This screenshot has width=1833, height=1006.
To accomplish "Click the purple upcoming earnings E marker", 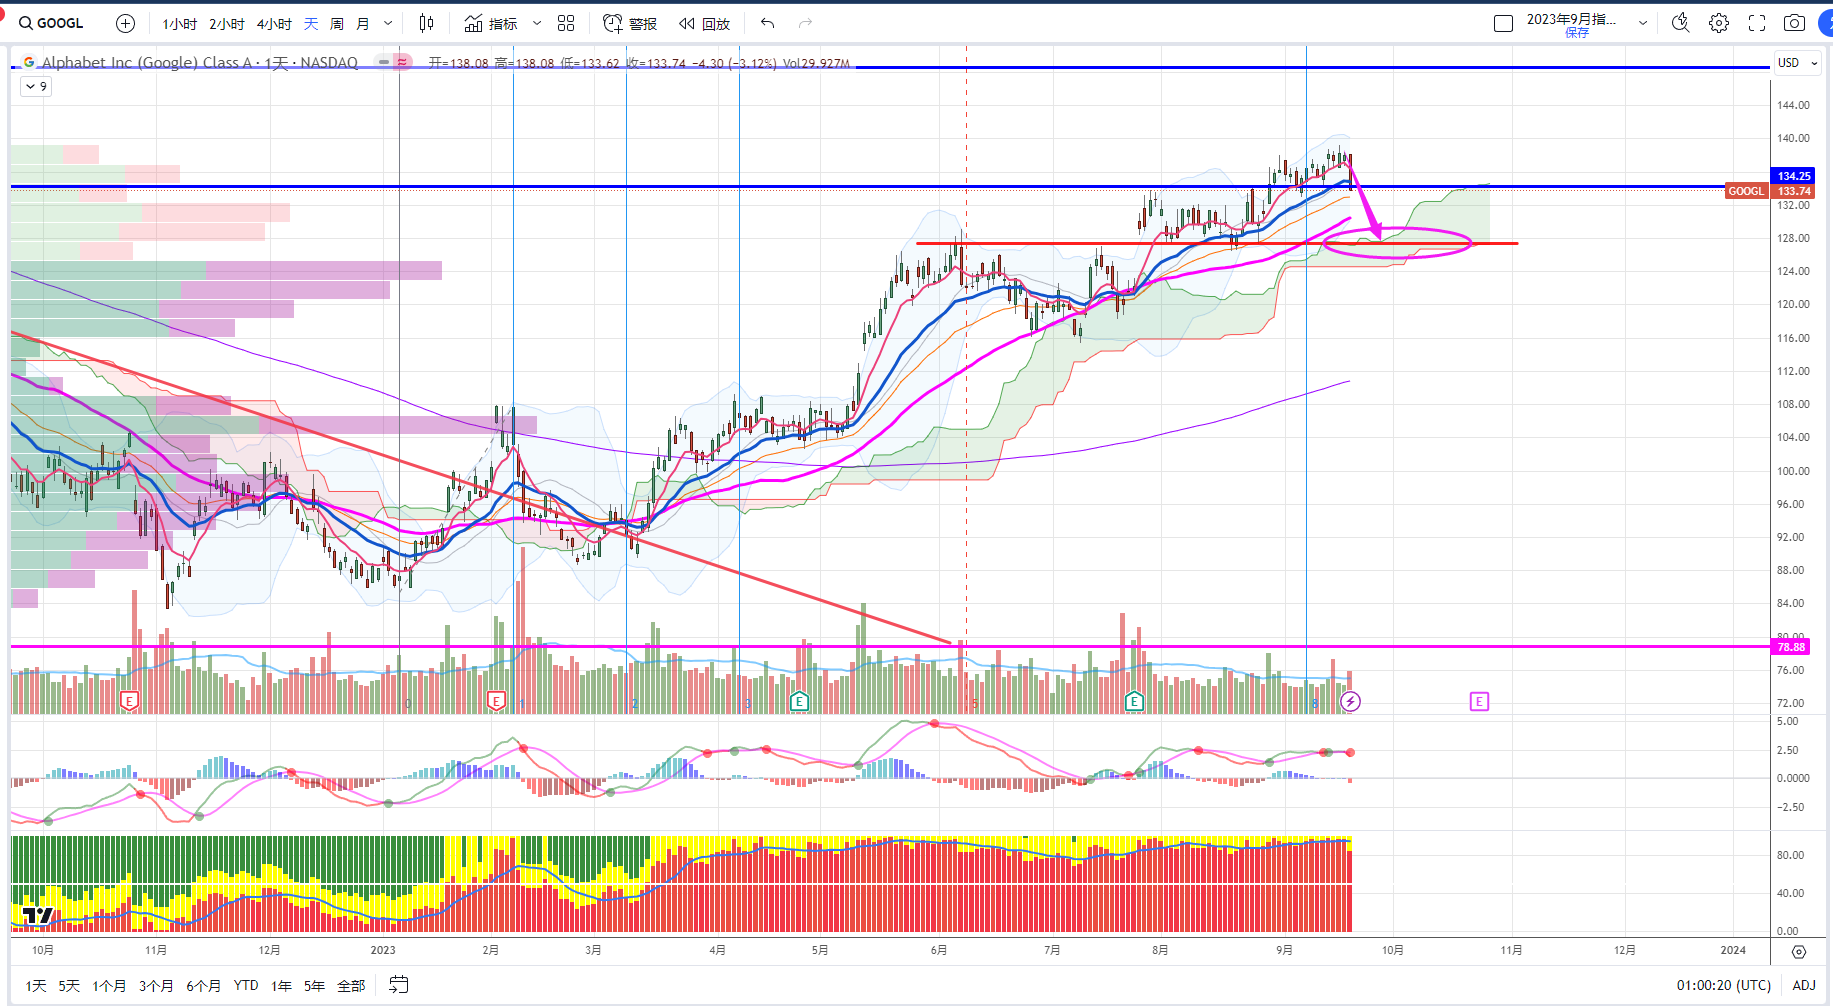I will (1479, 701).
